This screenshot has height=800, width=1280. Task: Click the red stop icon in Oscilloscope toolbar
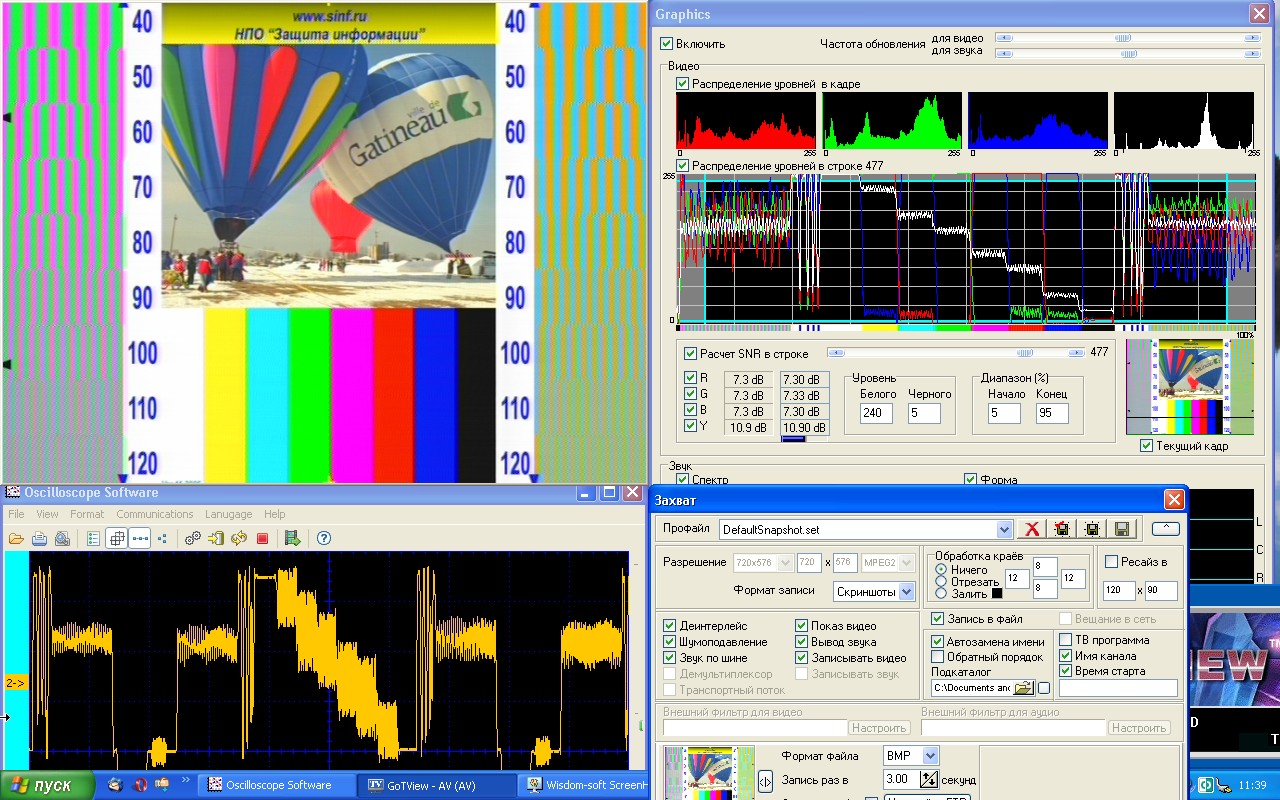pyautogui.click(x=262, y=538)
